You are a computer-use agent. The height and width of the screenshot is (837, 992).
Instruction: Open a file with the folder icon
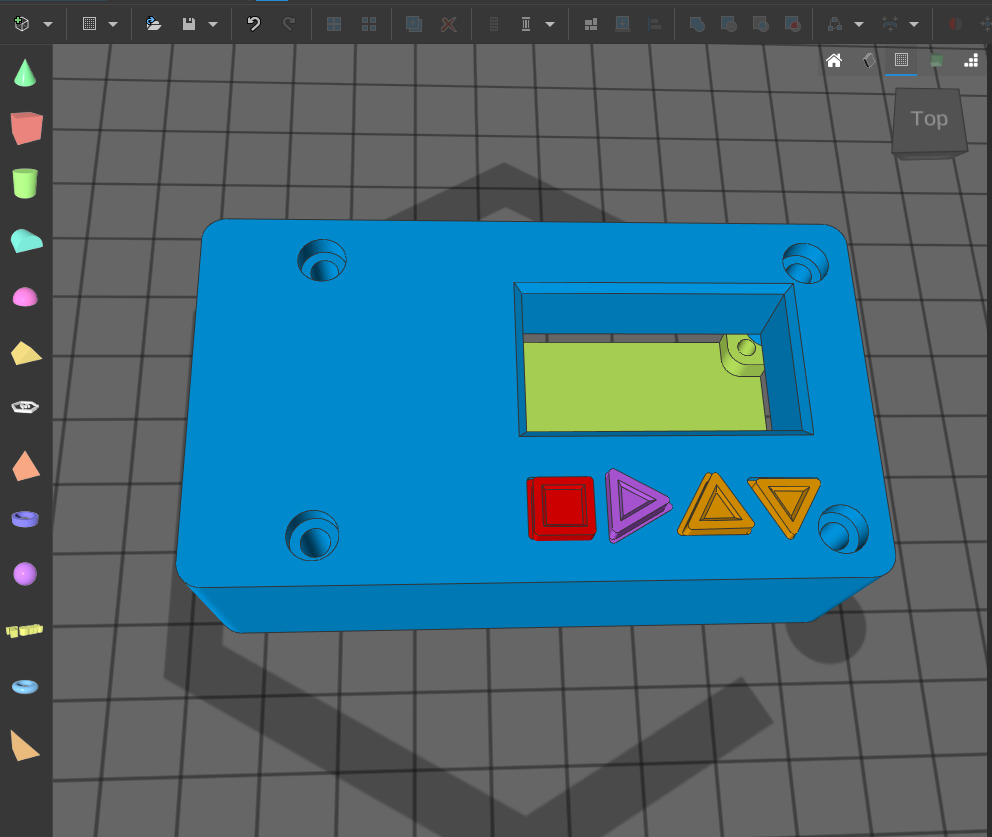coord(153,24)
